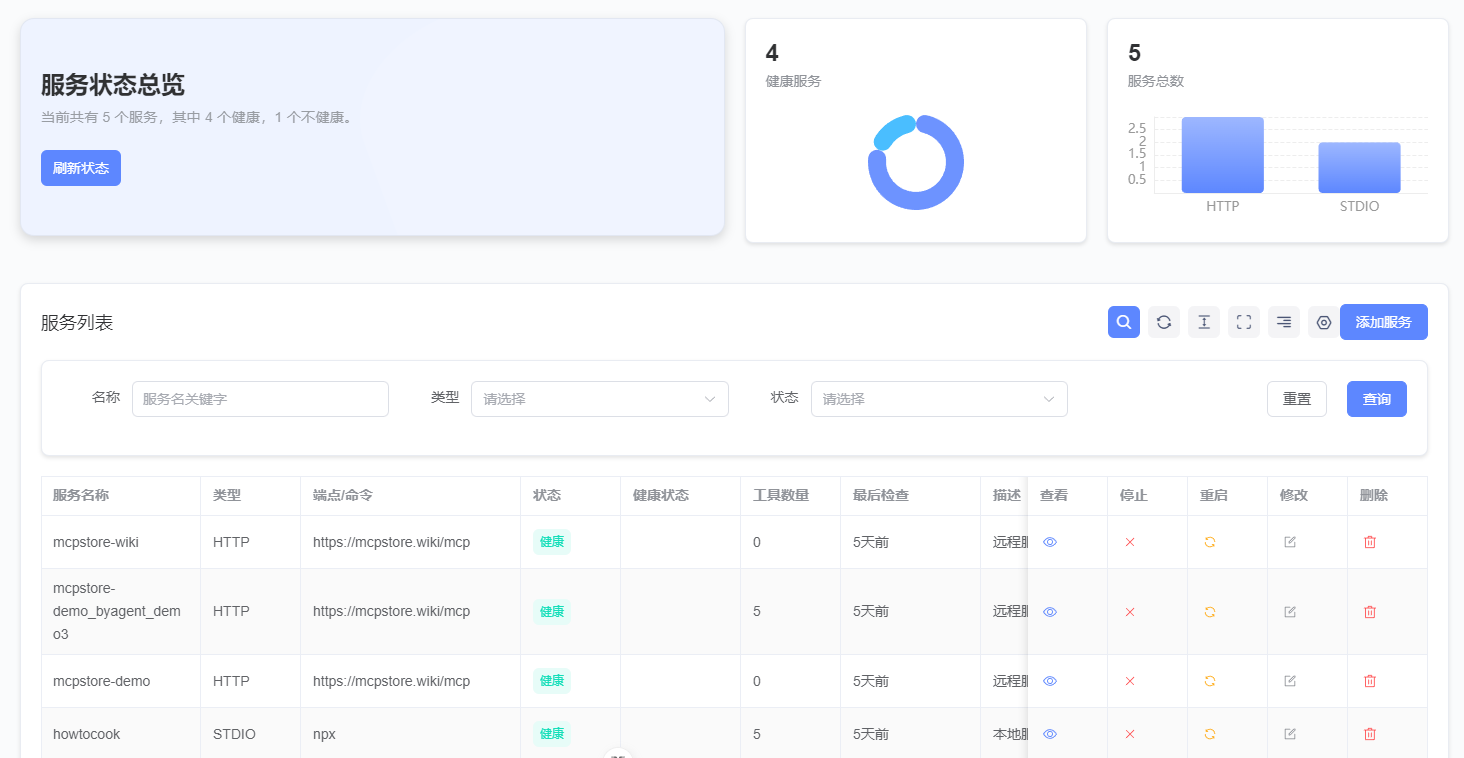1464x758 pixels.
Task: View details of mcpstore-demo service
Action: (1050, 681)
